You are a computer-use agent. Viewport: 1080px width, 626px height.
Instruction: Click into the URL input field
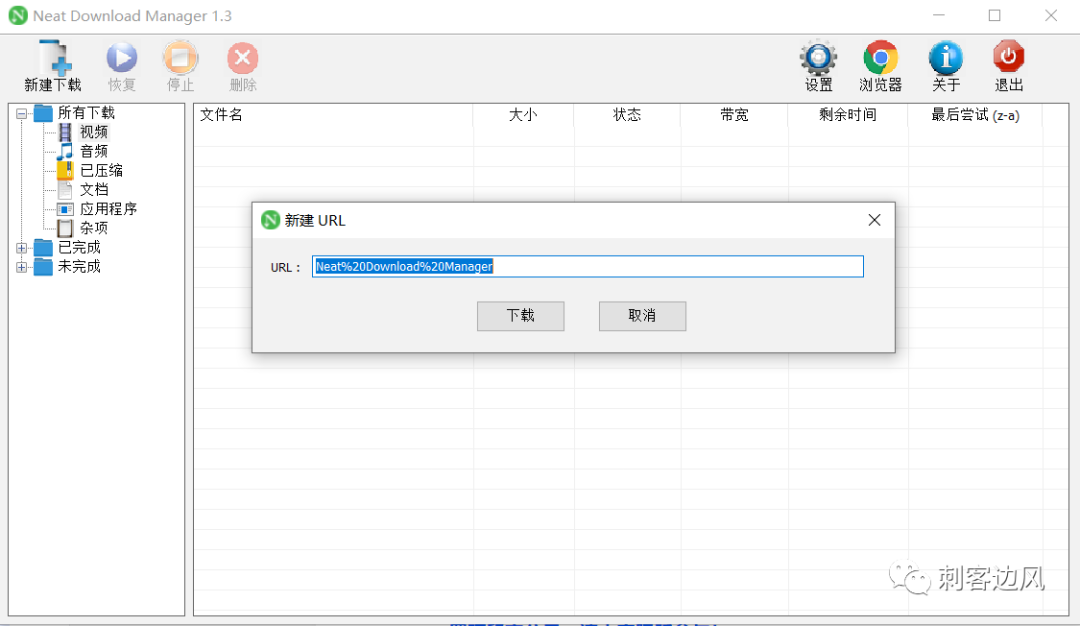(588, 267)
